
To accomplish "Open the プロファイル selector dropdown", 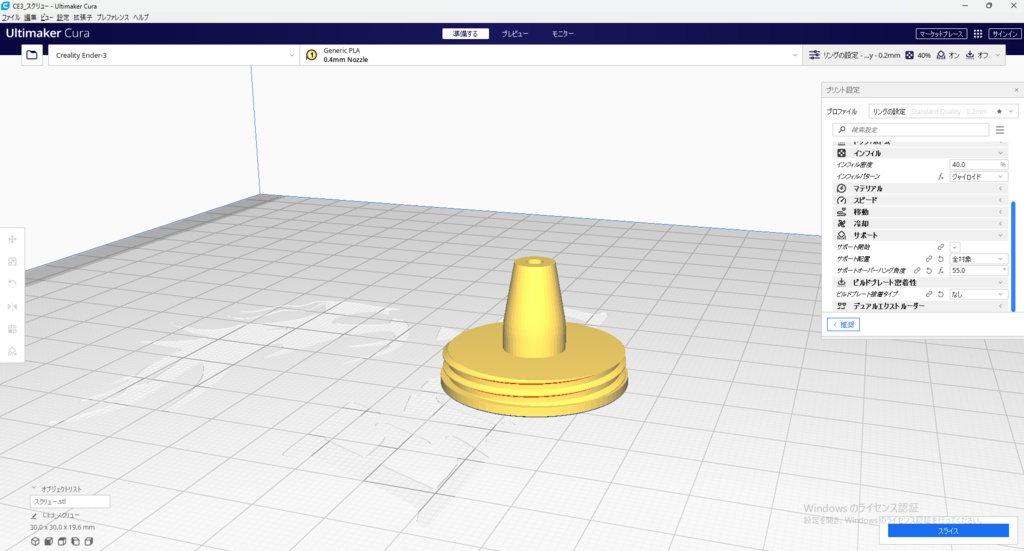I will pos(942,112).
